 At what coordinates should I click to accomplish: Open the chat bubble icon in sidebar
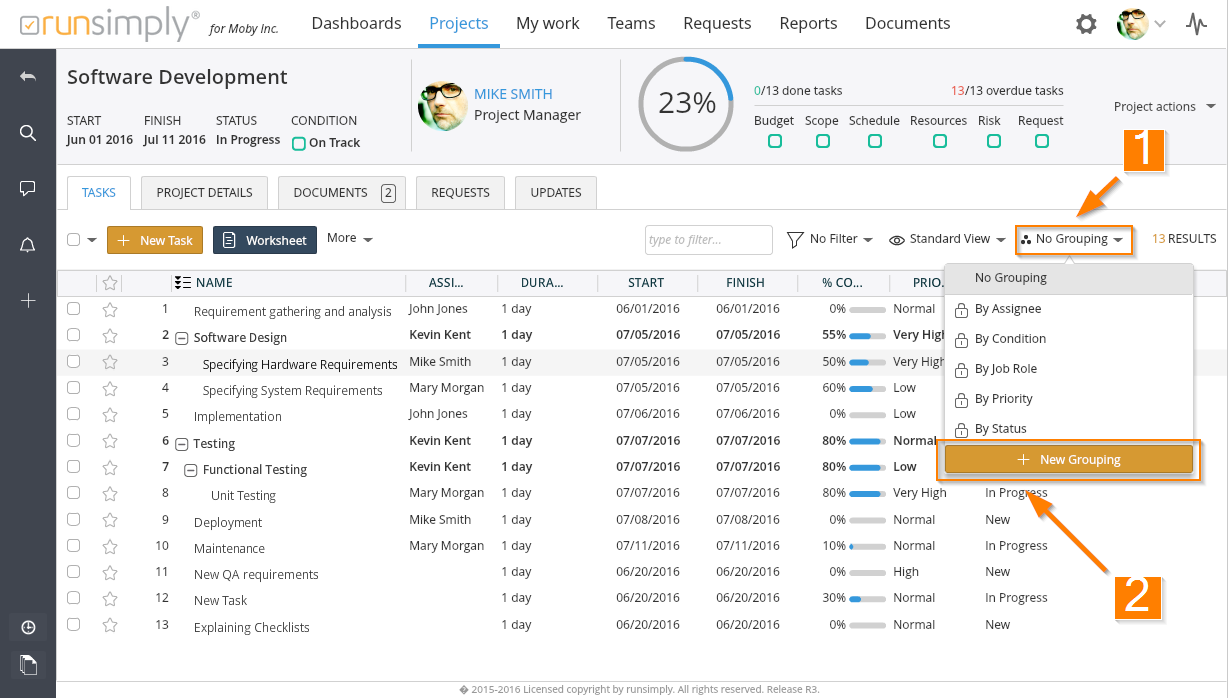(28, 188)
